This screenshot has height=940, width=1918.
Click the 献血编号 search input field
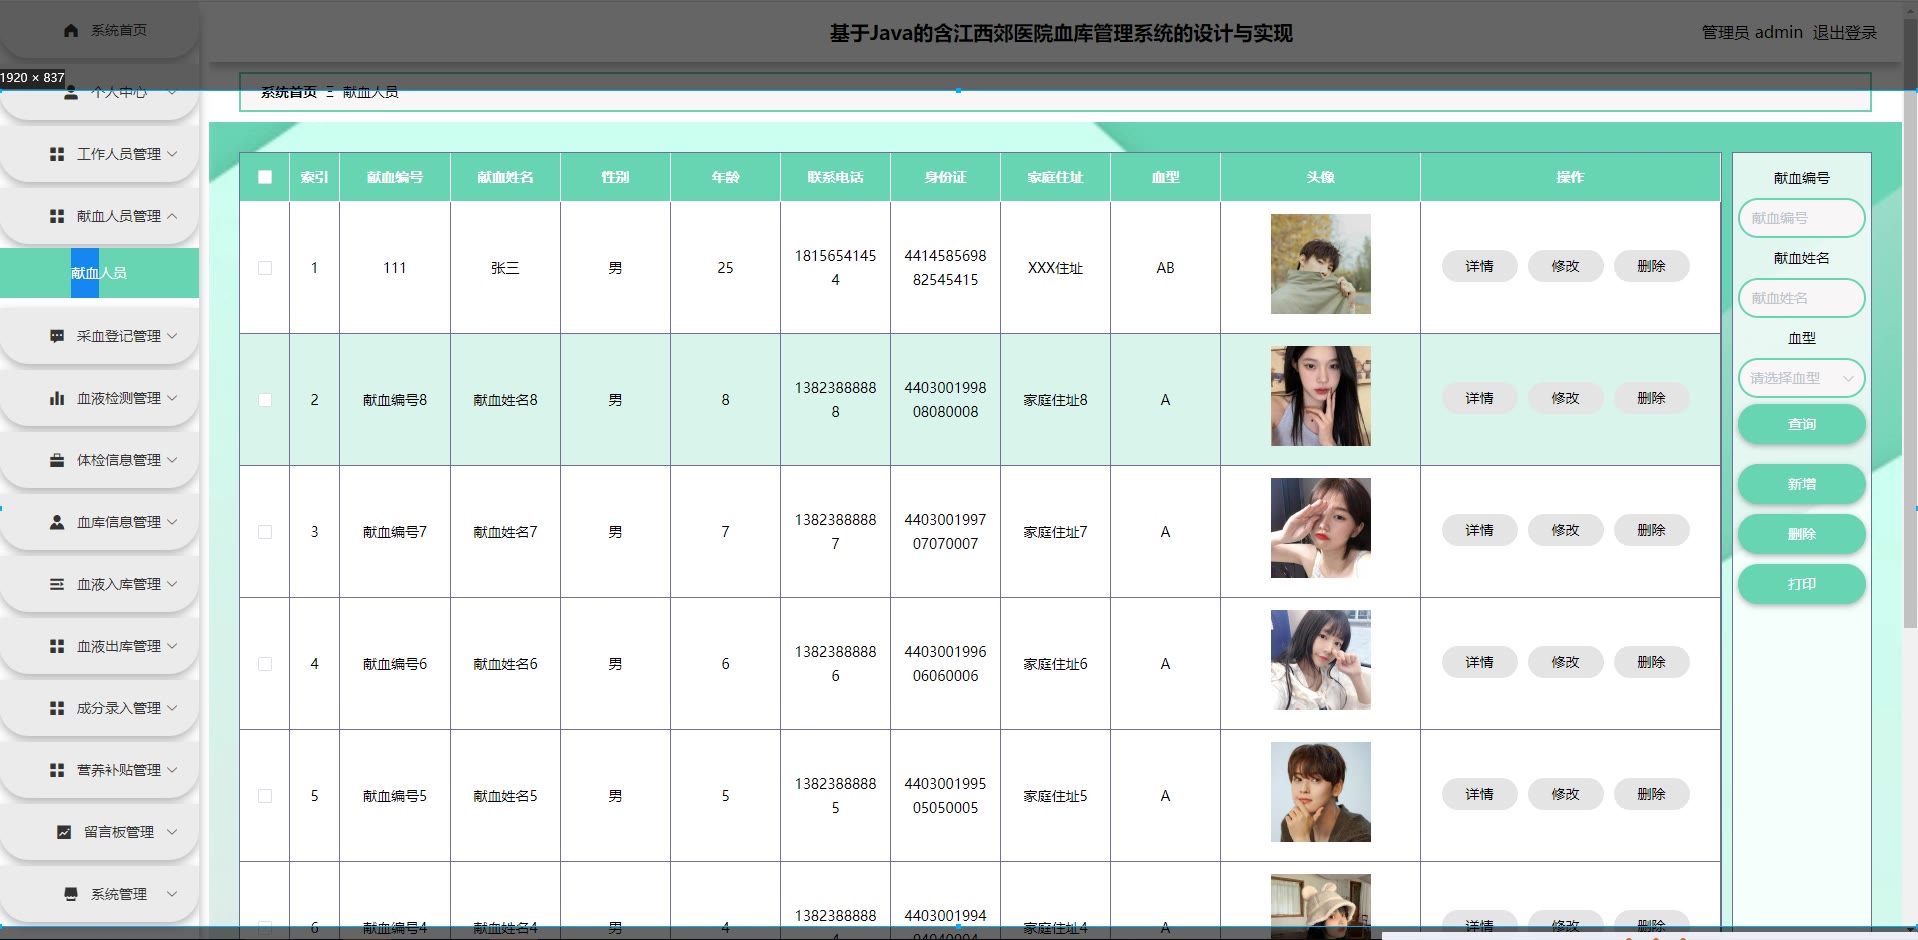1801,218
